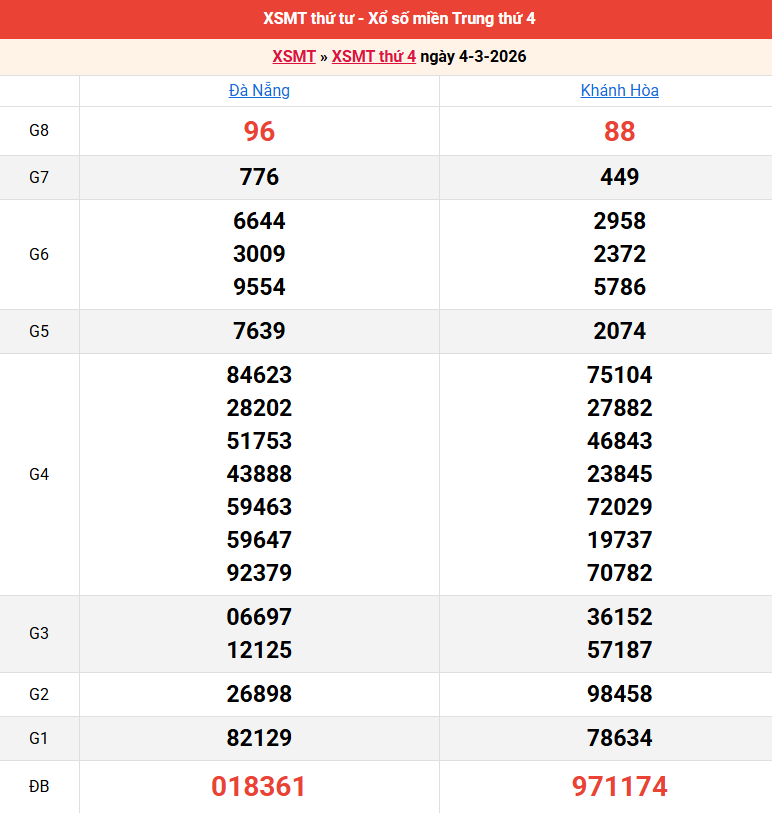Select Đà Nẵng G7 number 776
The image size is (772, 813).
point(259,177)
